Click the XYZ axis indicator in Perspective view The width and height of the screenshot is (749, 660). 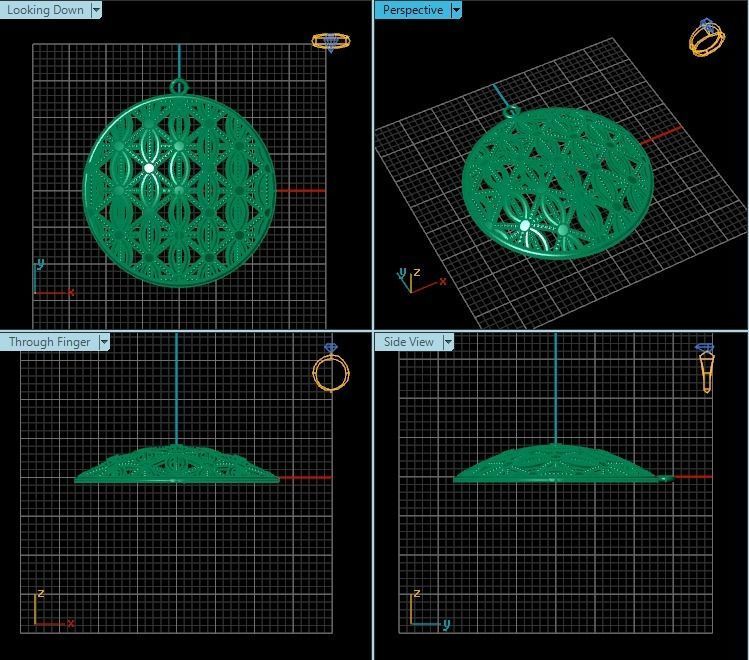pyautogui.click(x=421, y=280)
